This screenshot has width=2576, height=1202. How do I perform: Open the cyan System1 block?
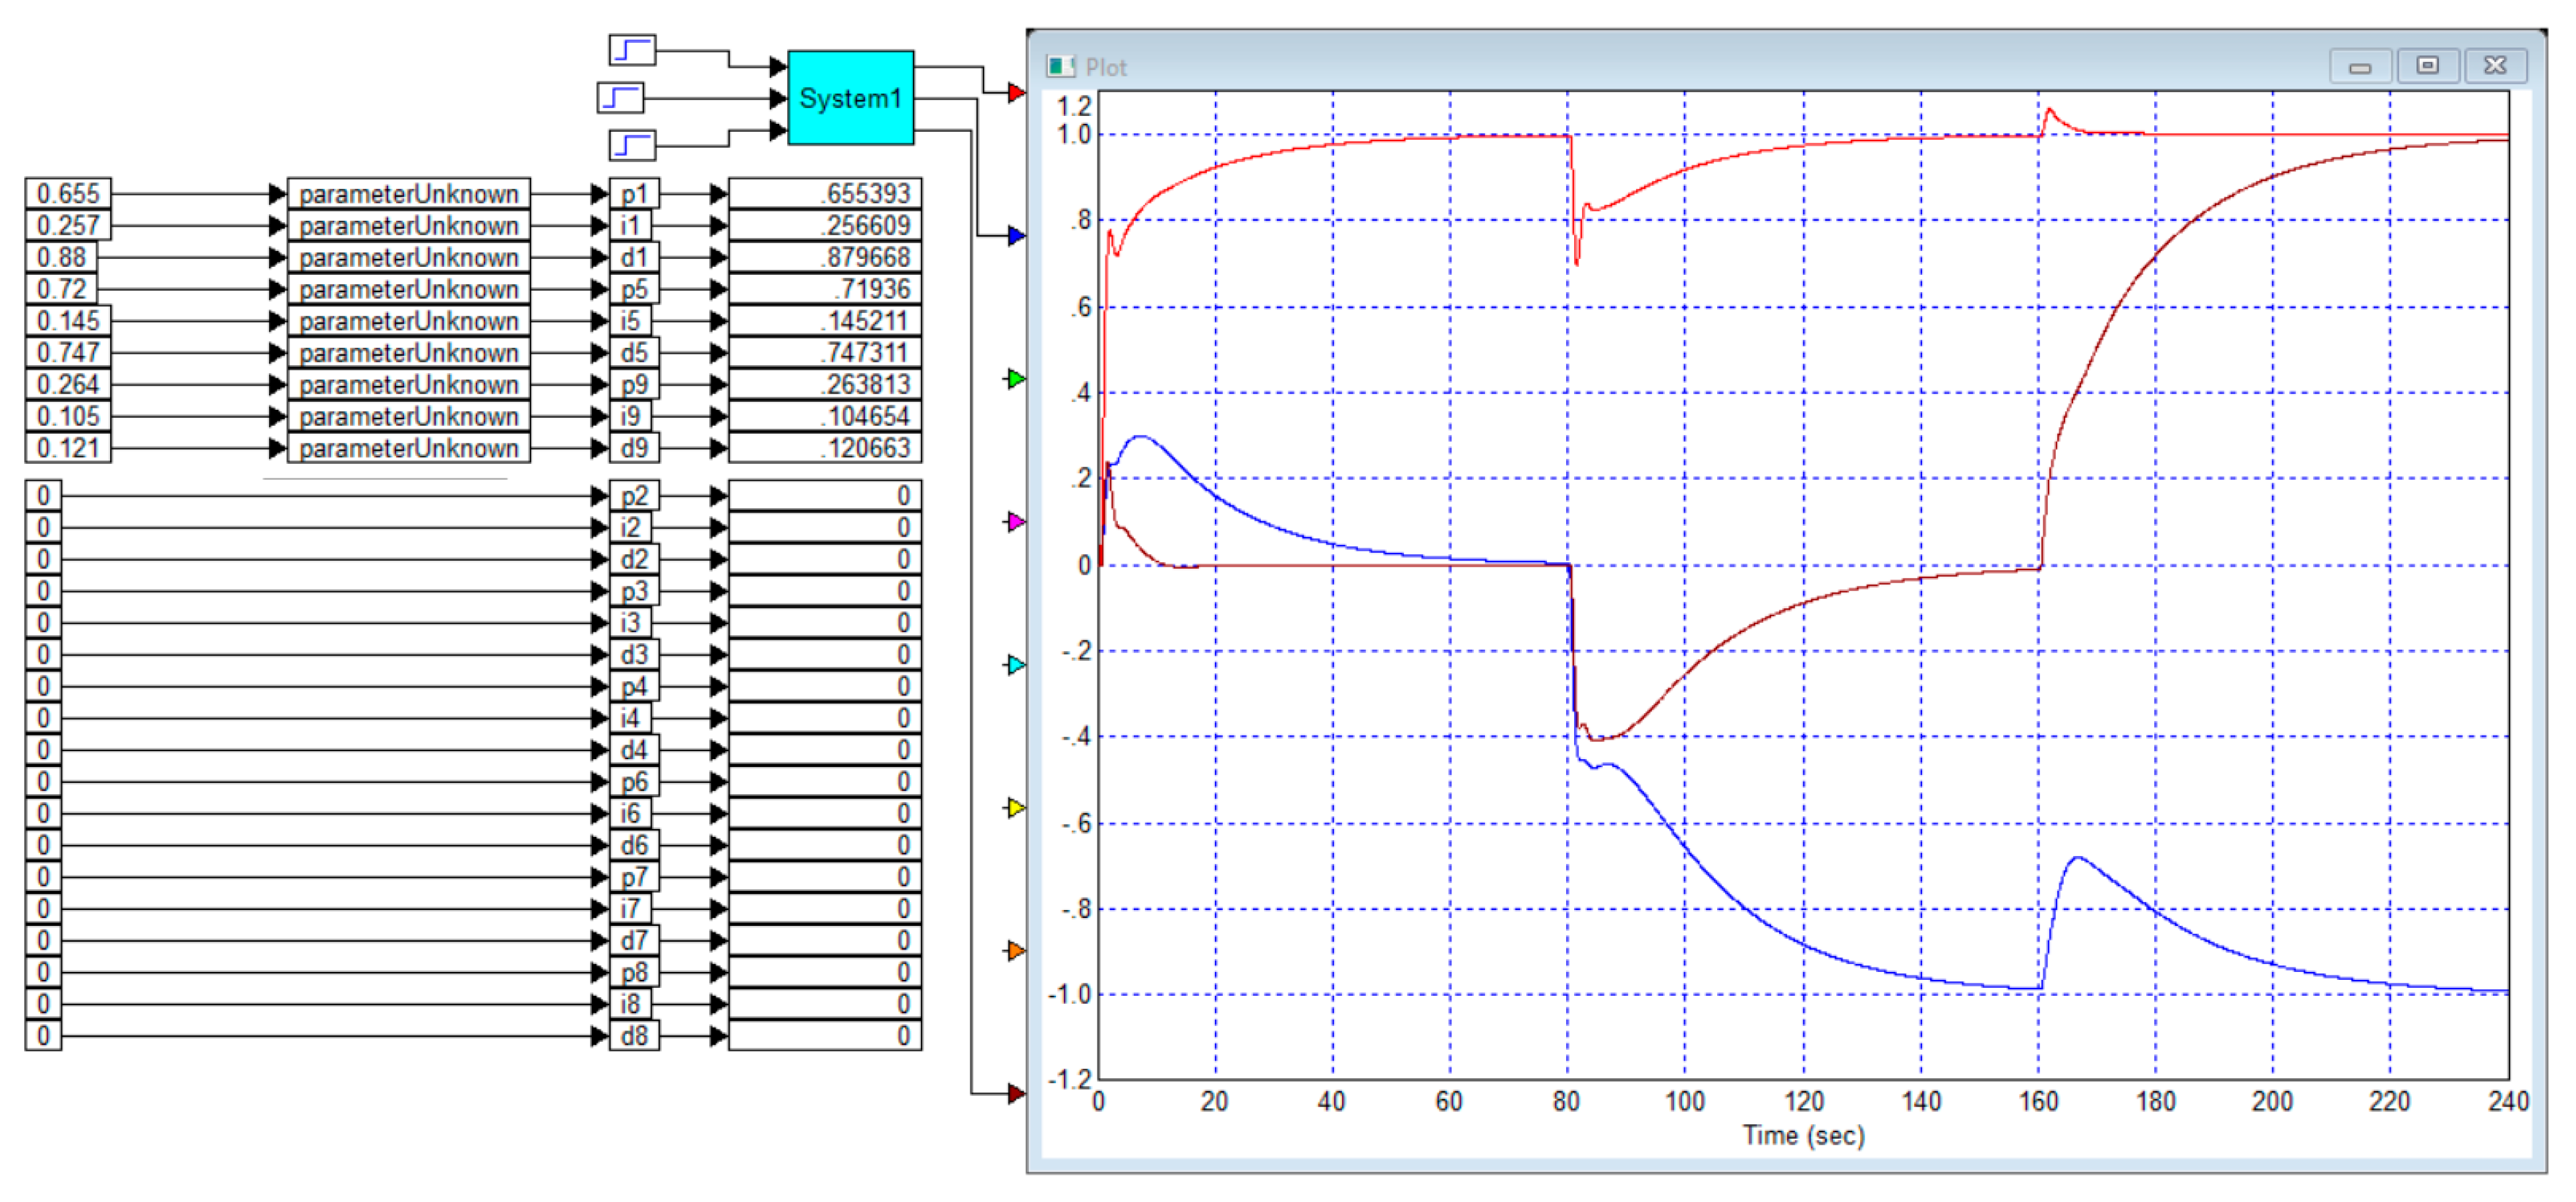850,98
